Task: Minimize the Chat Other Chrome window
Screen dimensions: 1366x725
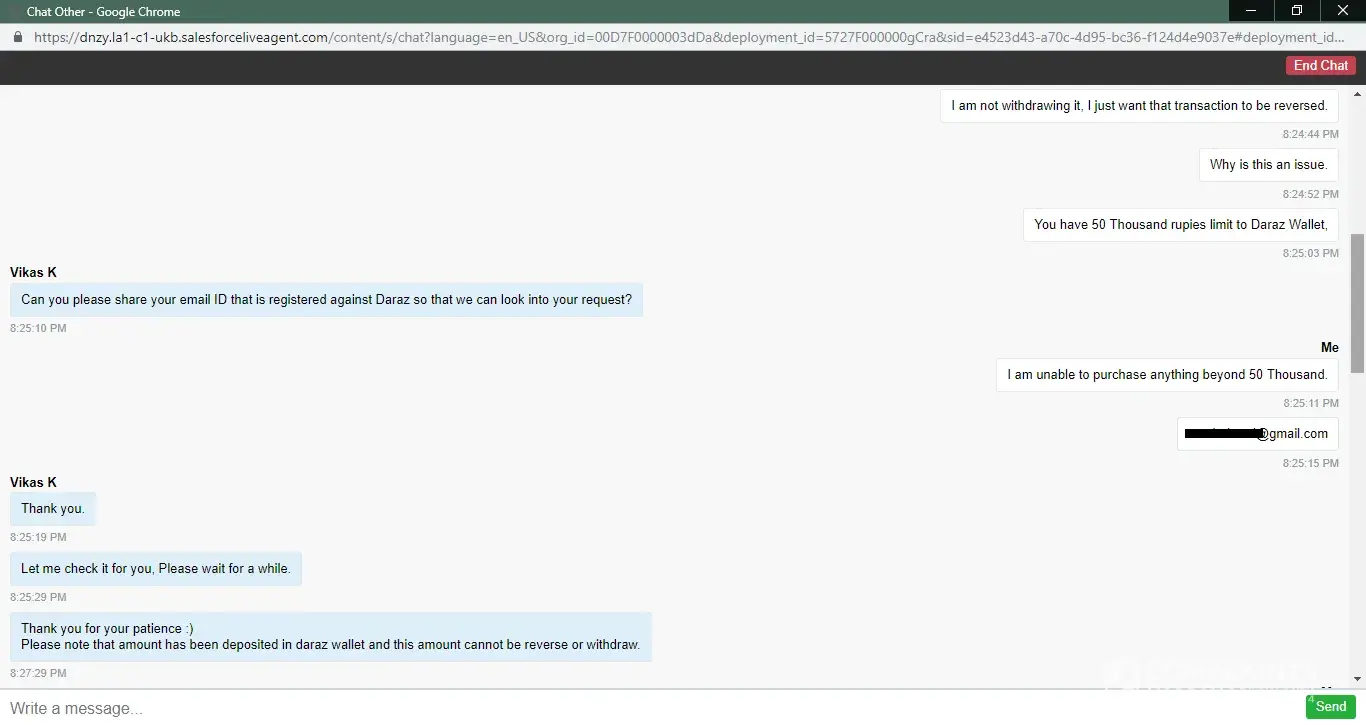Action: pos(1251,11)
